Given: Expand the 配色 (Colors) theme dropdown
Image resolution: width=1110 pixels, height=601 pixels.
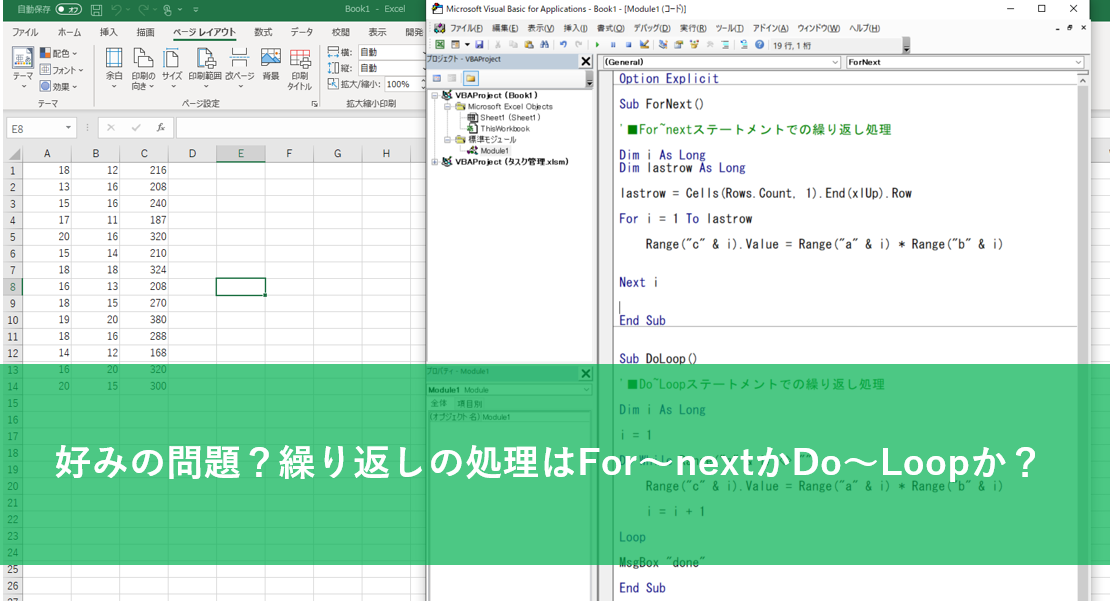Looking at the screenshot, I should click(63, 53).
